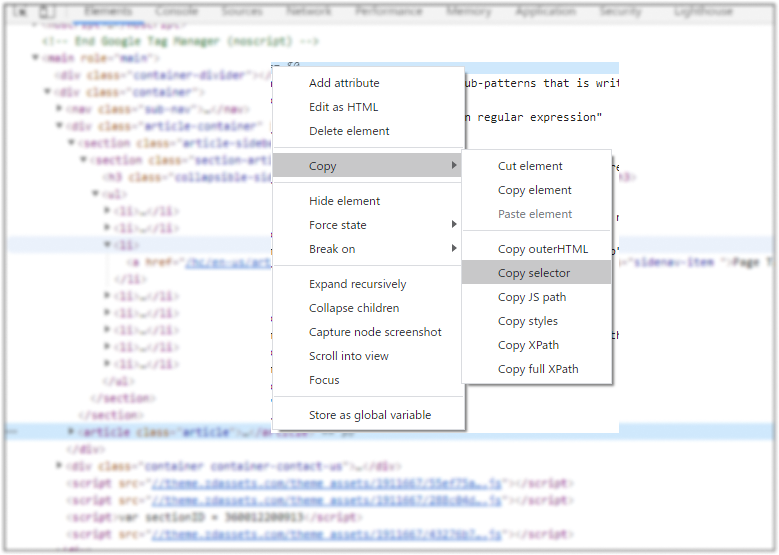This screenshot has width=779, height=555.
Task: Select Copy JS path option
Action: [532, 297]
